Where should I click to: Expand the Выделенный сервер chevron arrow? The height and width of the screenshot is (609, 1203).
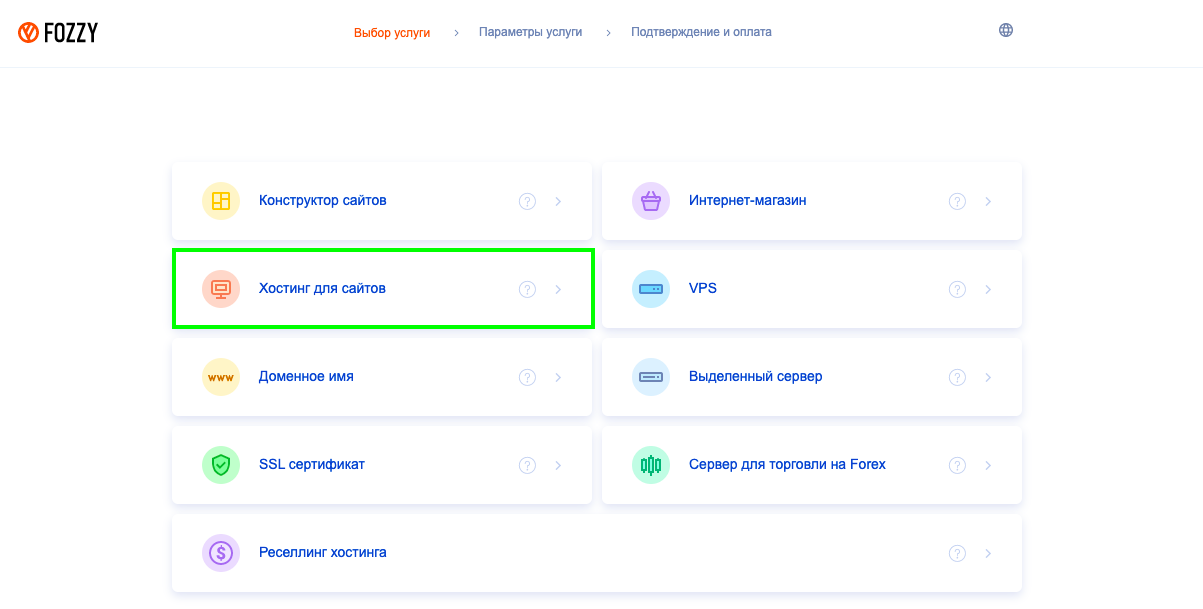988,378
